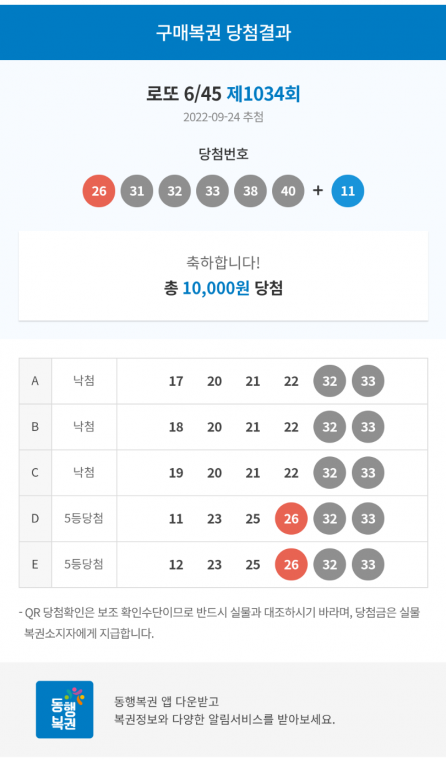The height and width of the screenshot is (759, 446).
Task: Click the 2022-09-24 추첨 date text
Action: 223,117
